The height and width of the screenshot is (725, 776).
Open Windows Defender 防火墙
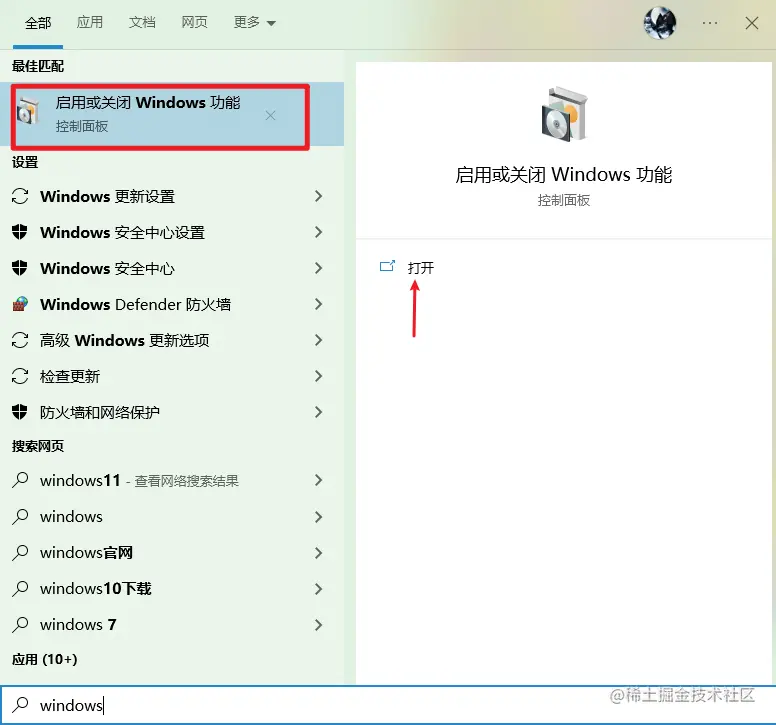coord(172,304)
